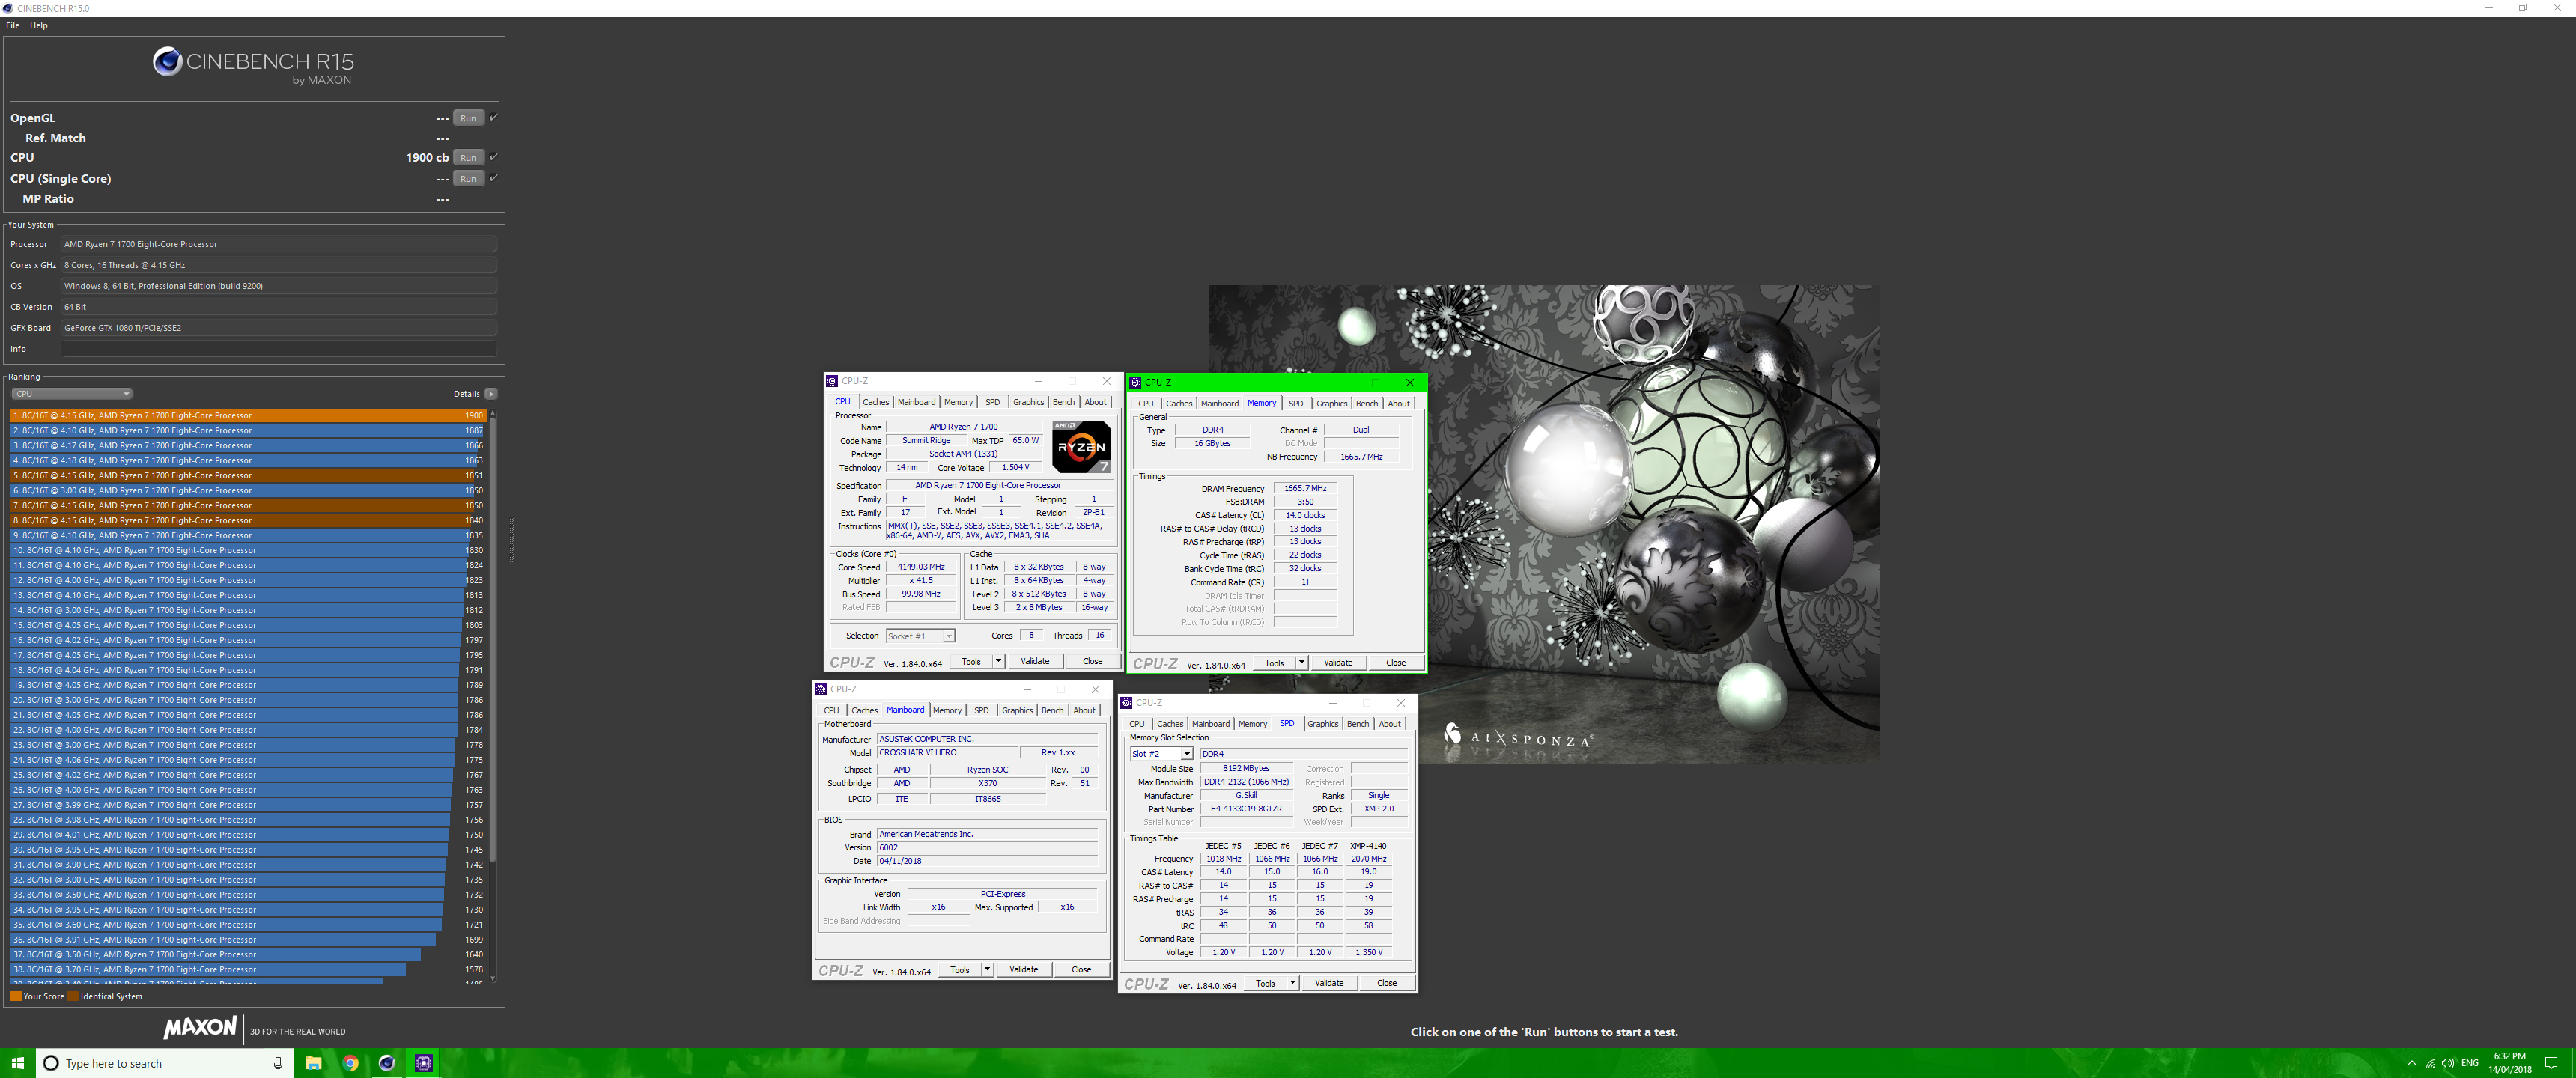
Task: Expand Tools arrow in CPU-Z Mainboard window
Action: pyautogui.click(x=987, y=970)
